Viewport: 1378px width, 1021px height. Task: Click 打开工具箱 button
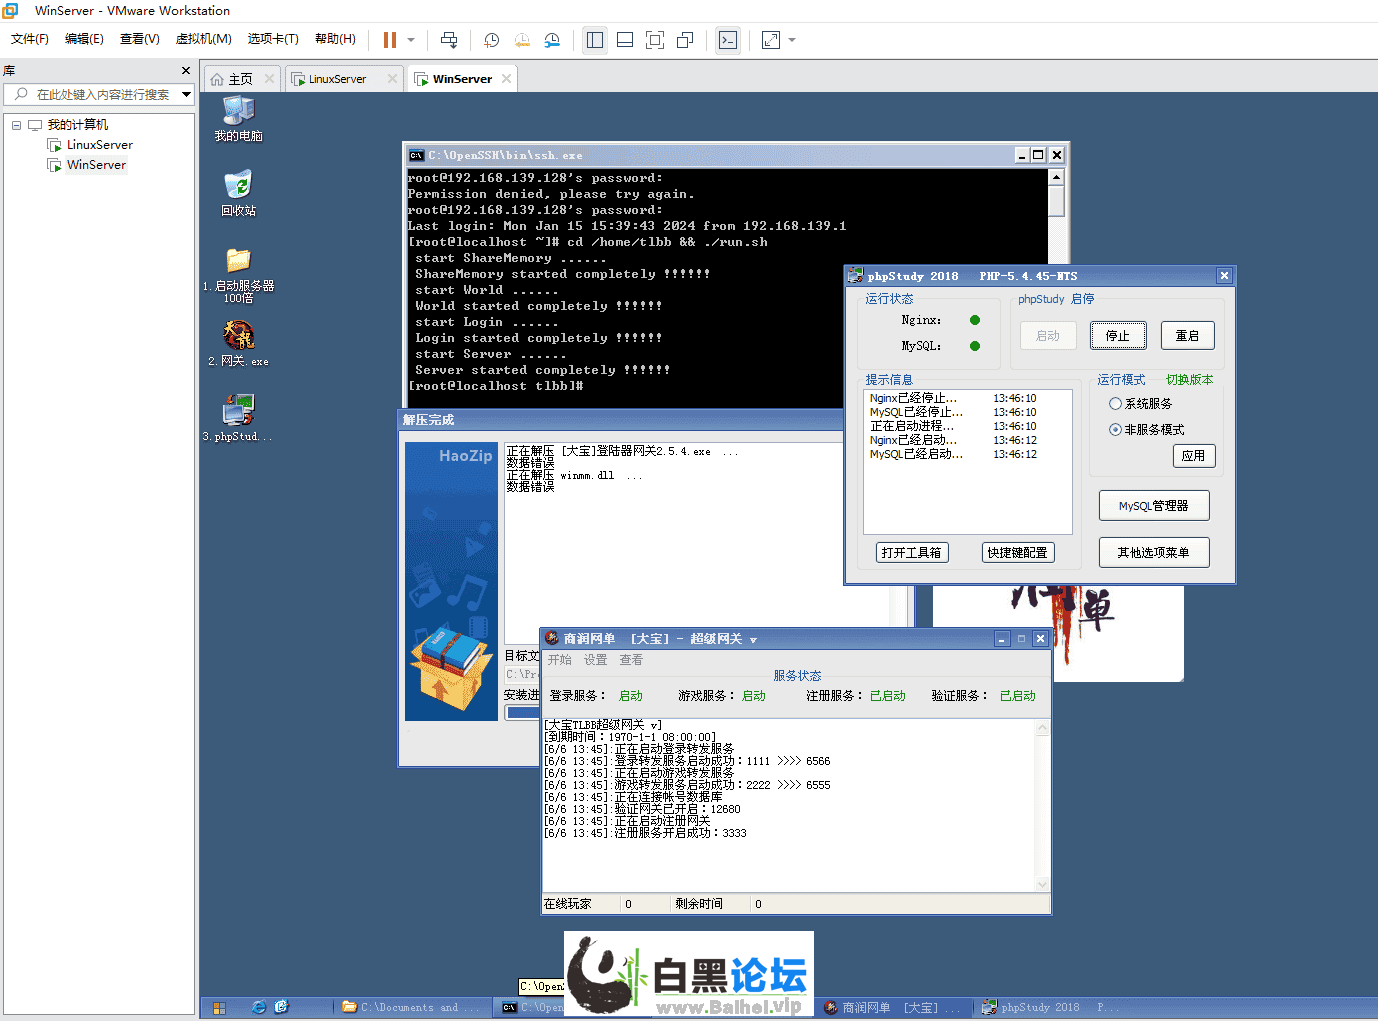(x=912, y=553)
